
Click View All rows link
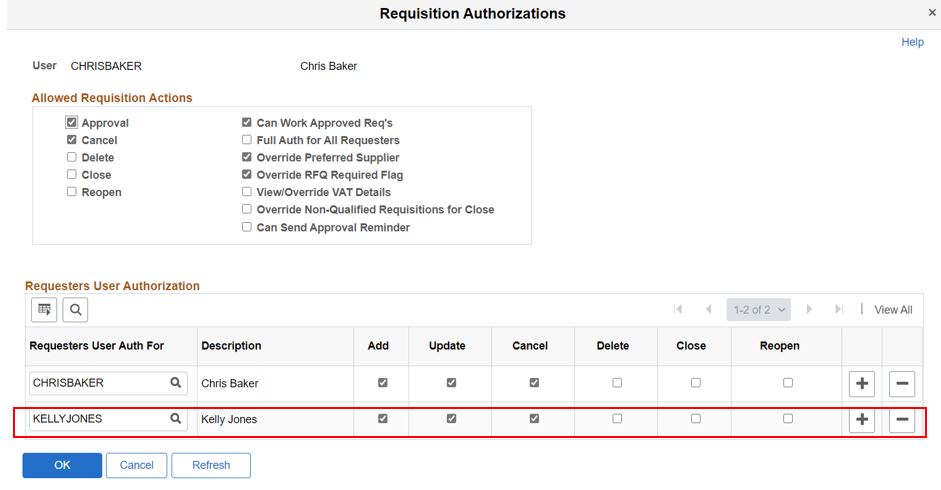893,310
